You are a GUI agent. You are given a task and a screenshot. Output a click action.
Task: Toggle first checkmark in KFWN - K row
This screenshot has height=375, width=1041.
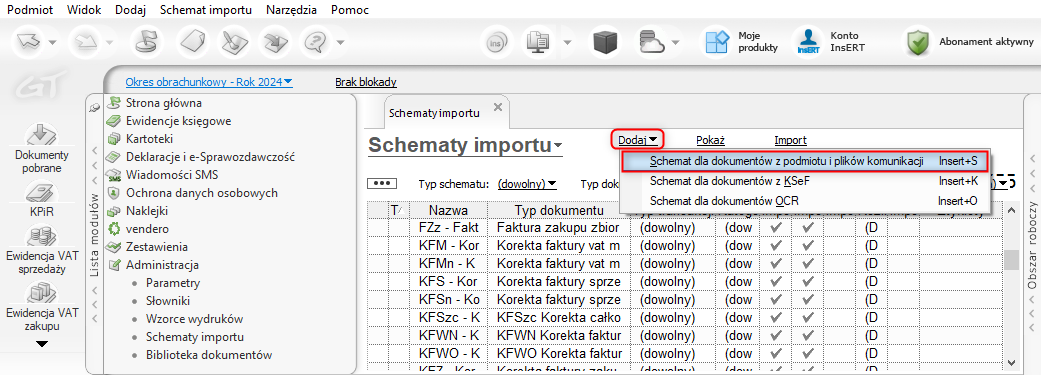[x=775, y=335]
